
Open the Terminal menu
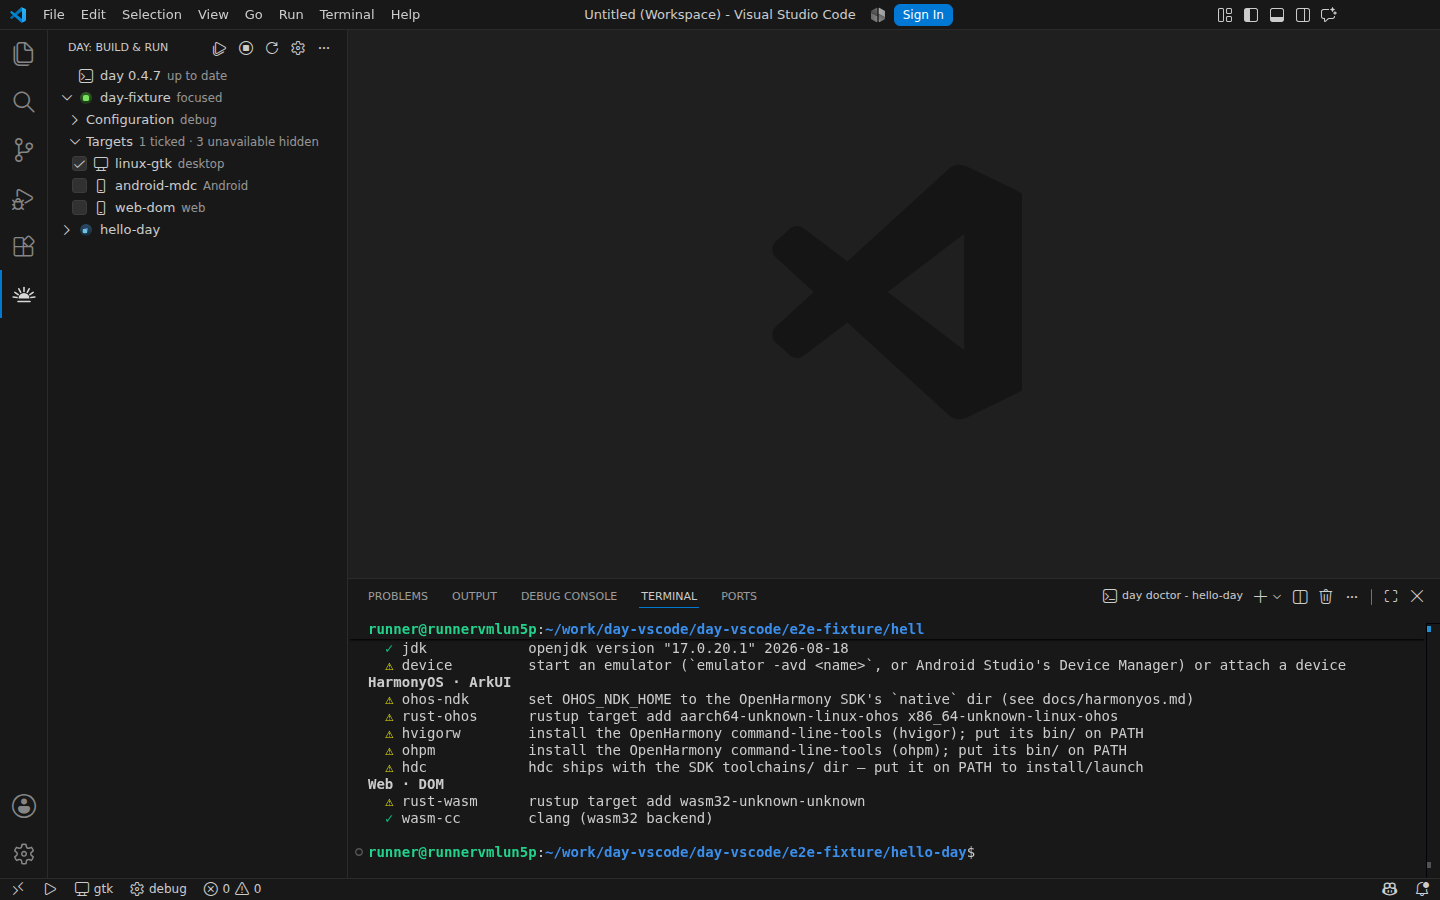point(347,15)
